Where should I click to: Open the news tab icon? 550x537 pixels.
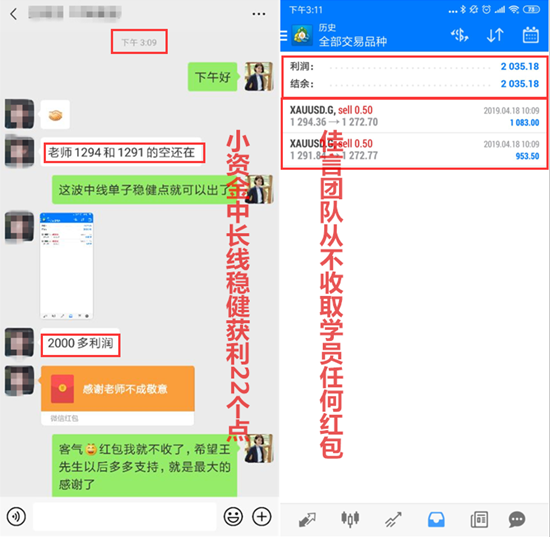479,519
